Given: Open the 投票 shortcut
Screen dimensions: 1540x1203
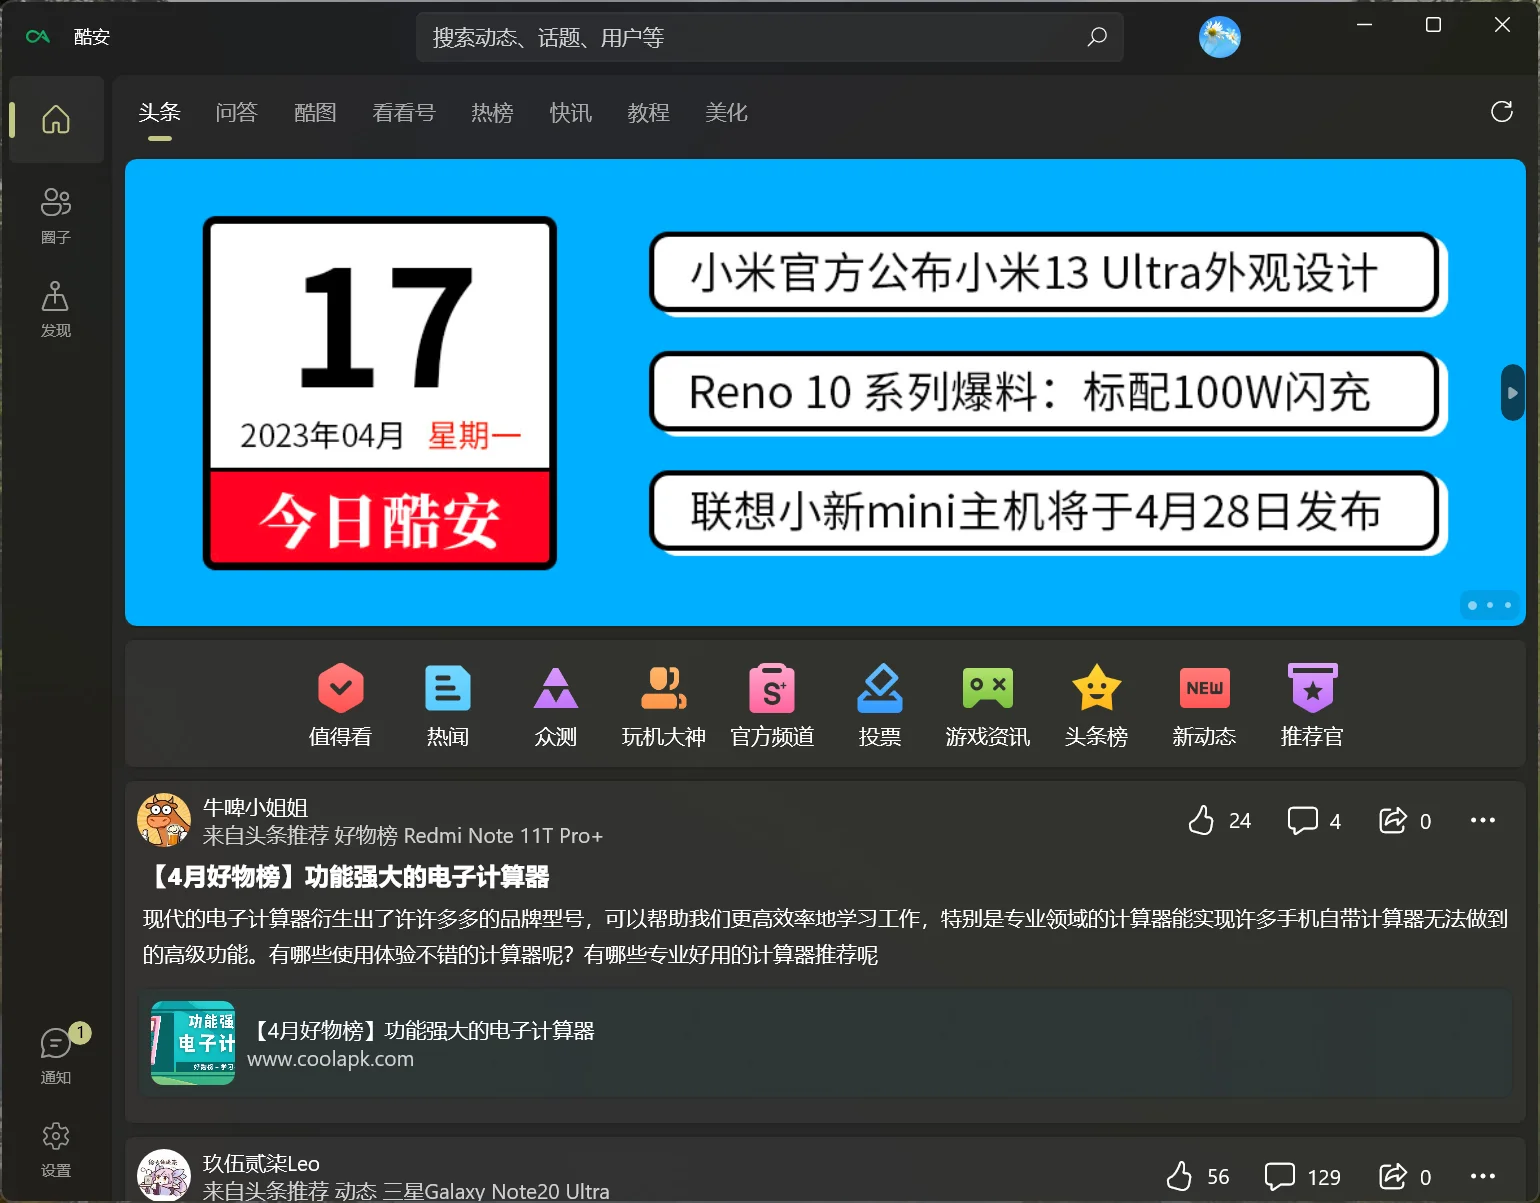Looking at the screenshot, I should pos(880,705).
